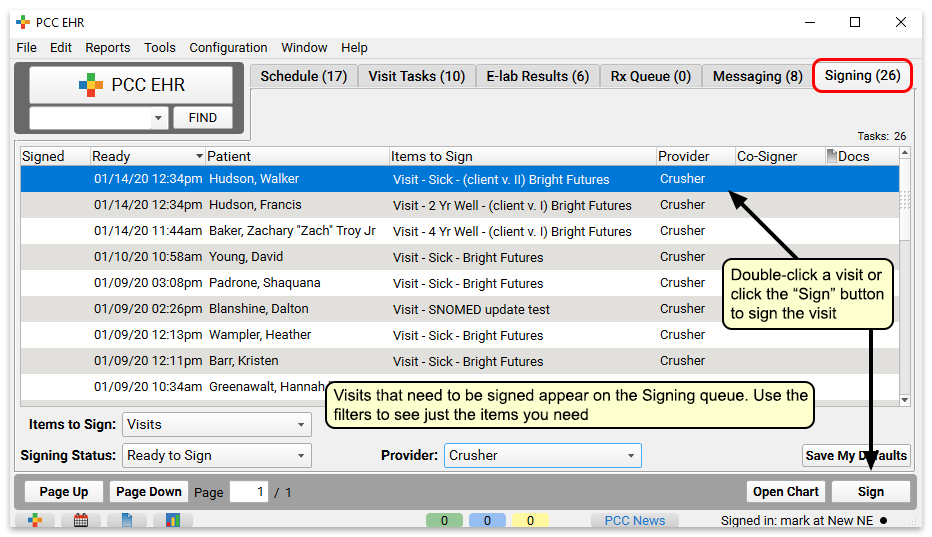
Task: Click Signed in: mark at New NE
Action: point(797,521)
